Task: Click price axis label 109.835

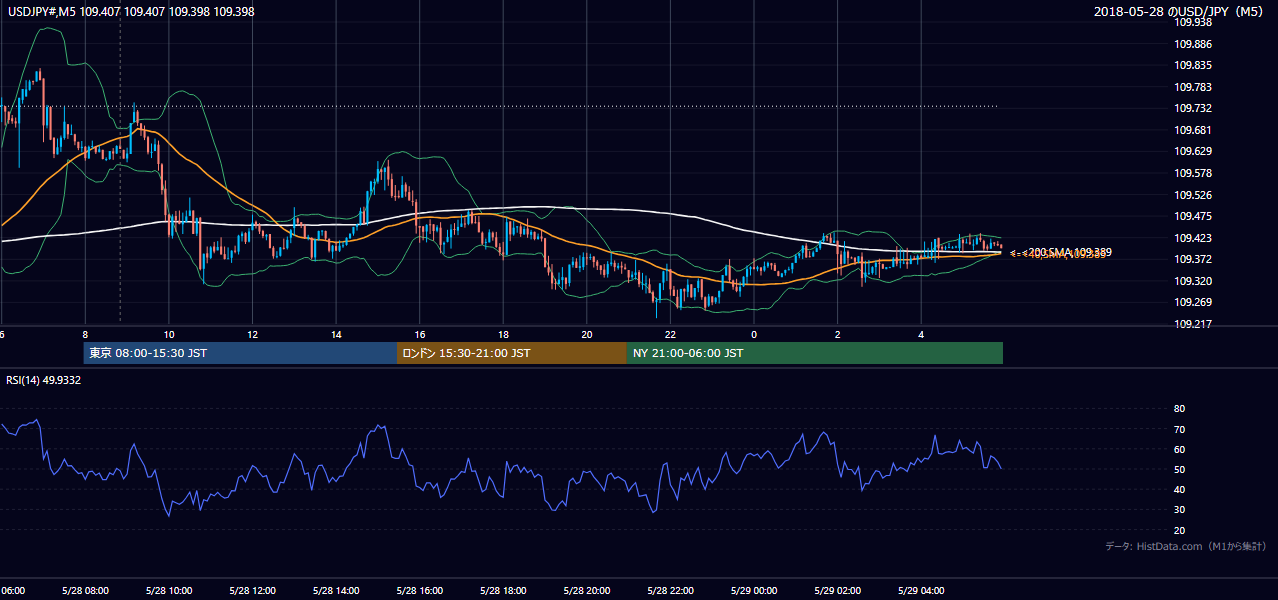Action: click(x=1194, y=65)
